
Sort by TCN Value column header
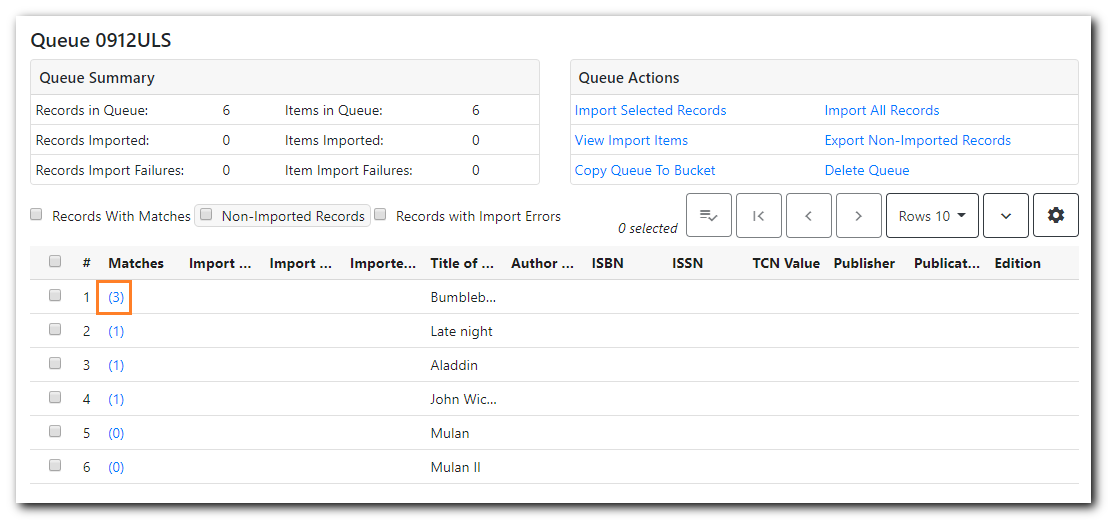point(786,263)
